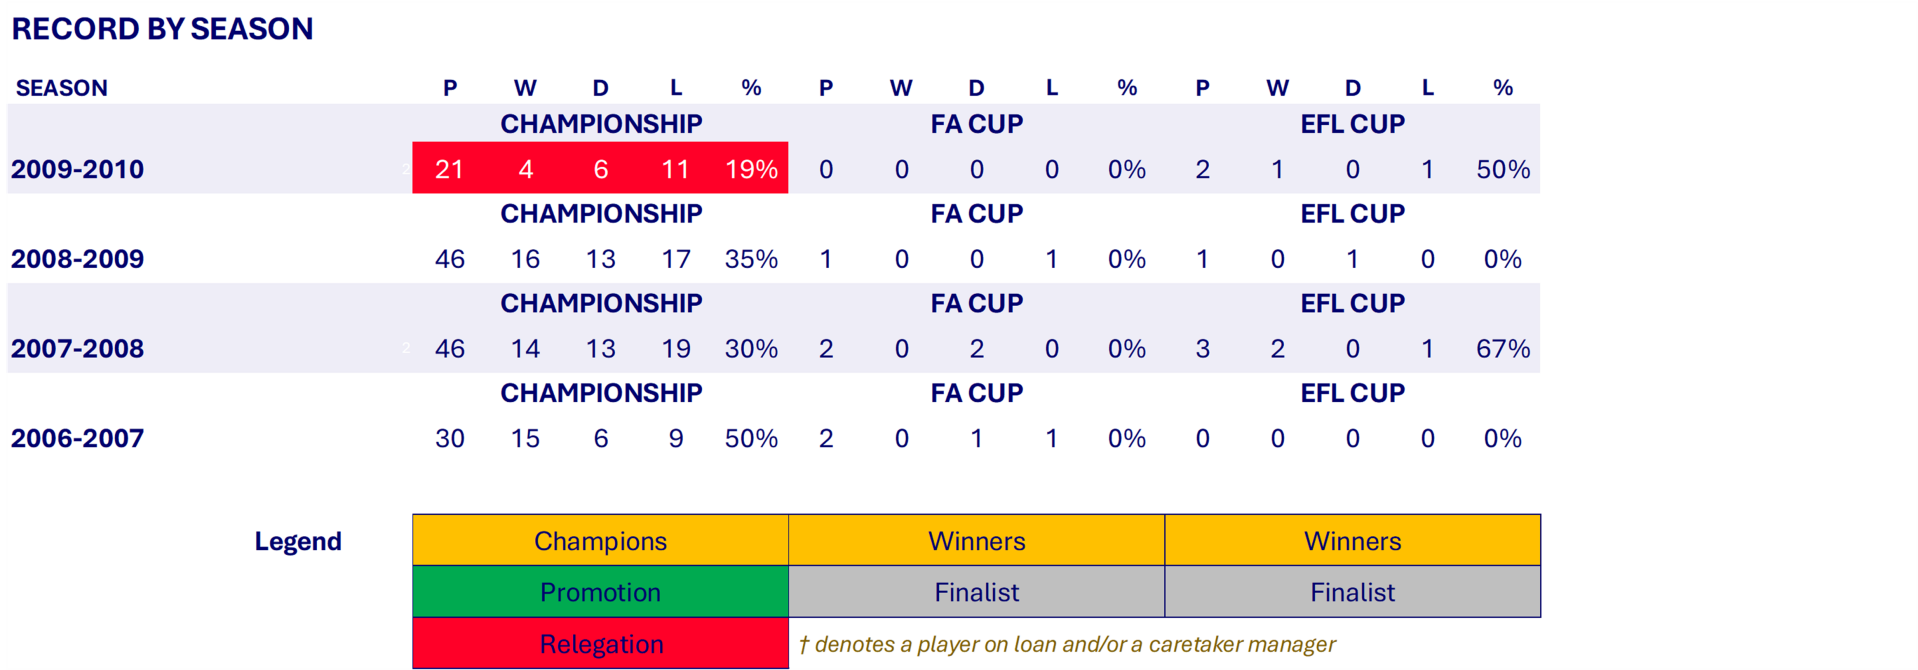Select the 35% Championship value for 2008-2009
Viewport: 1918px width, 670px height.
751,259
